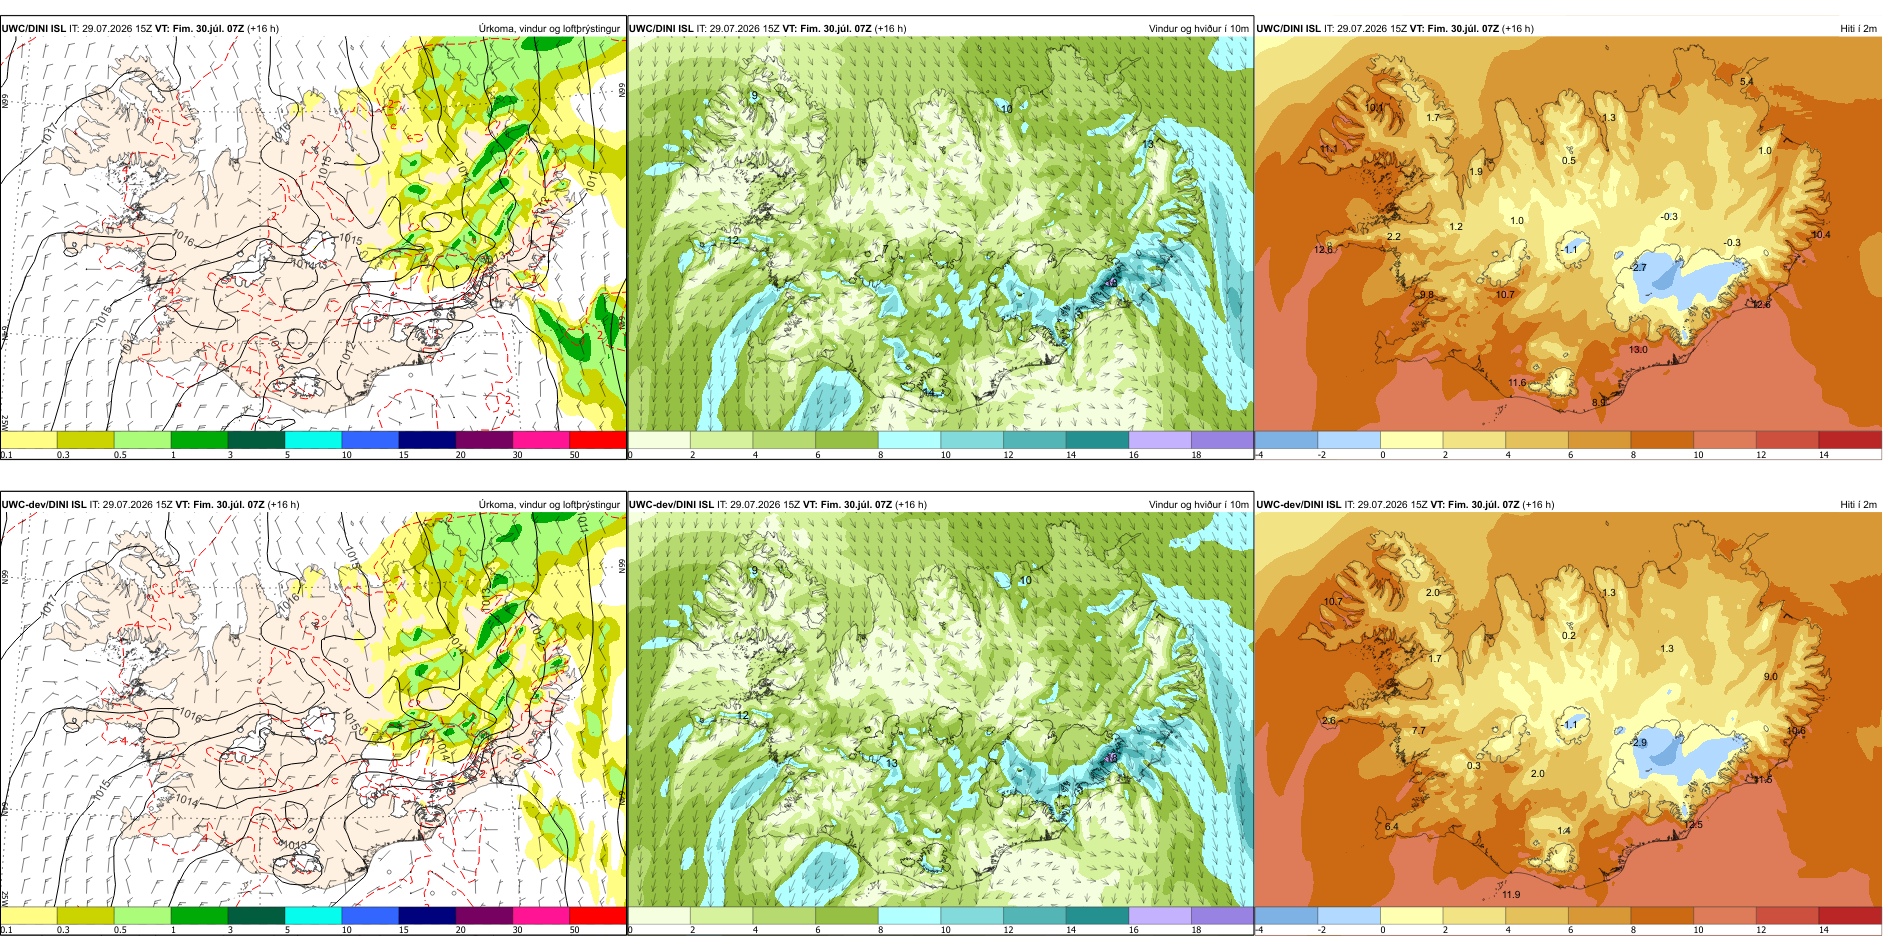Screen dimensions: 1900x950
Task: Click the wind value 13 in bottom wind map
Action: (891, 763)
